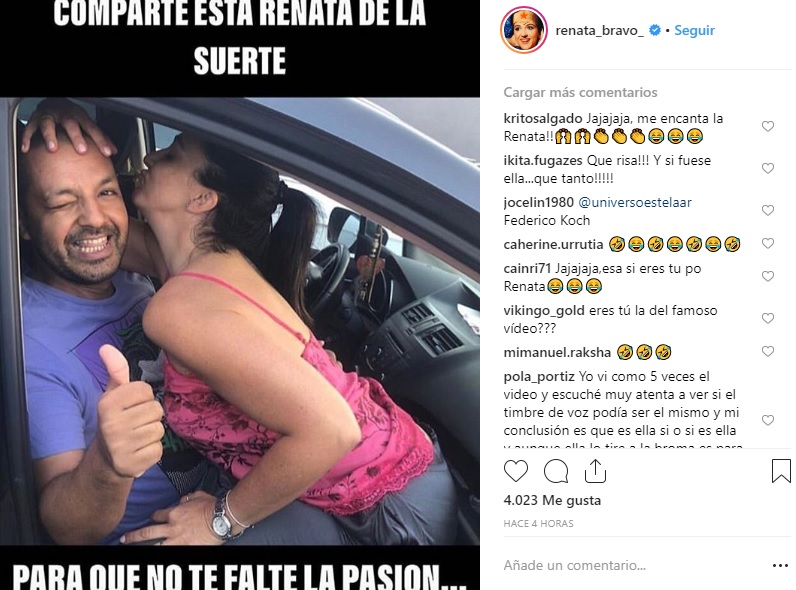Open renata_bravo_ profile username
796x590 pixels.
click(x=600, y=30)
